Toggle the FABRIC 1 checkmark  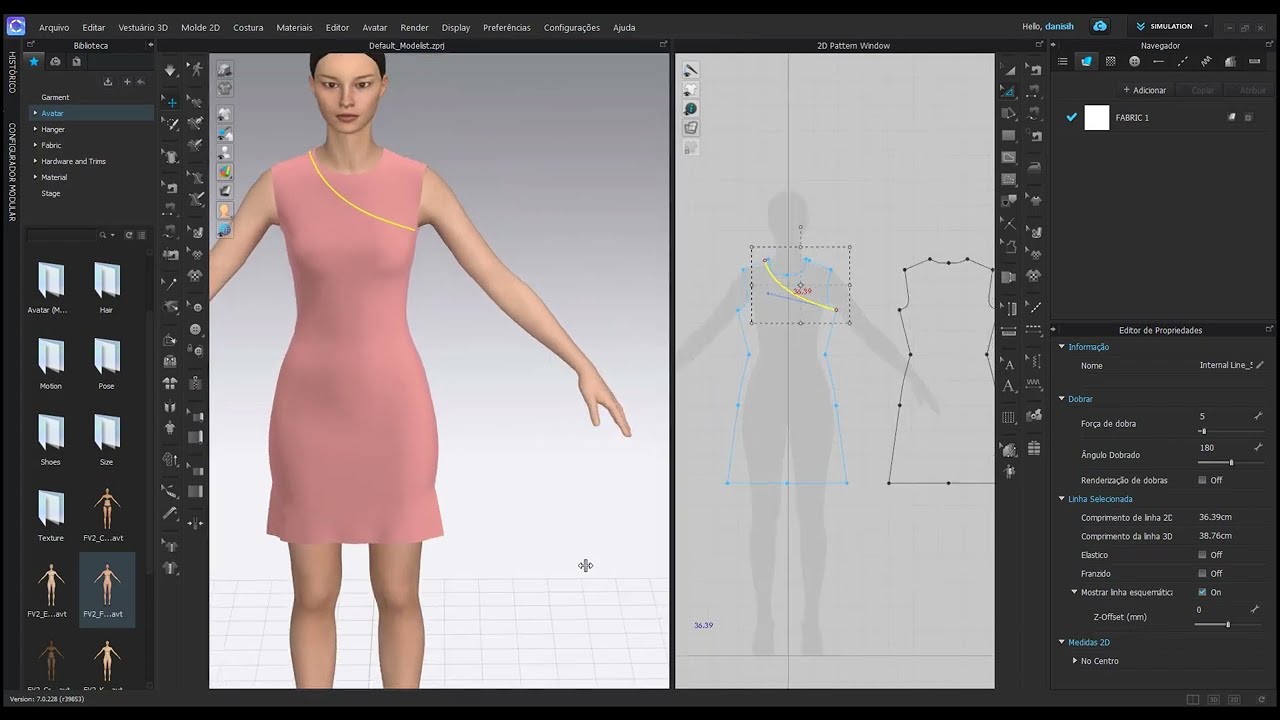click(x=1071, y=117)
